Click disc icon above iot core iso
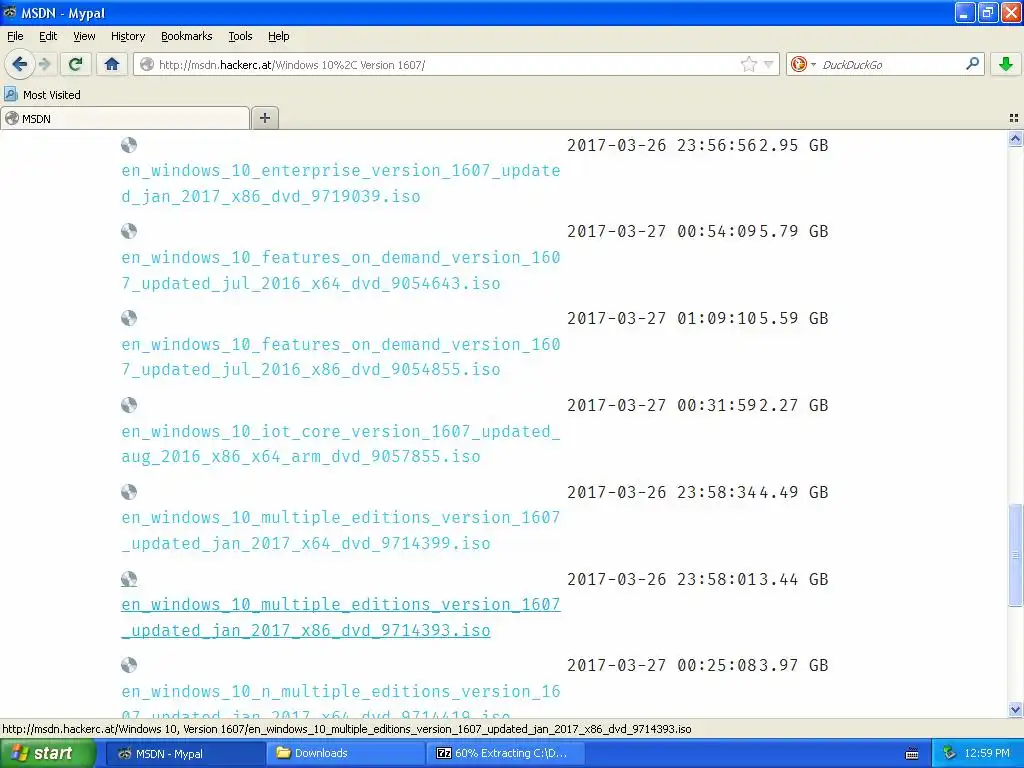Image resolution: width=1024 pixels, height=768 pixels. point(129,405)
